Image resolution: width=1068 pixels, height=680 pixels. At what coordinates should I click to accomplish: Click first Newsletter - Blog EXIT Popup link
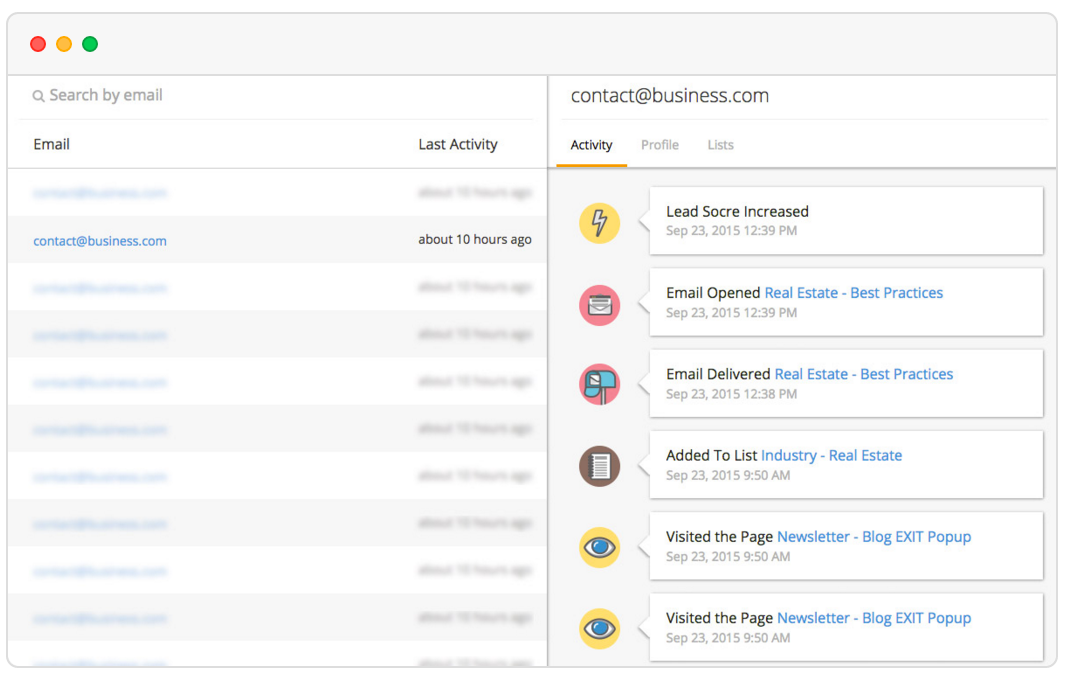(x=873, y=536)
